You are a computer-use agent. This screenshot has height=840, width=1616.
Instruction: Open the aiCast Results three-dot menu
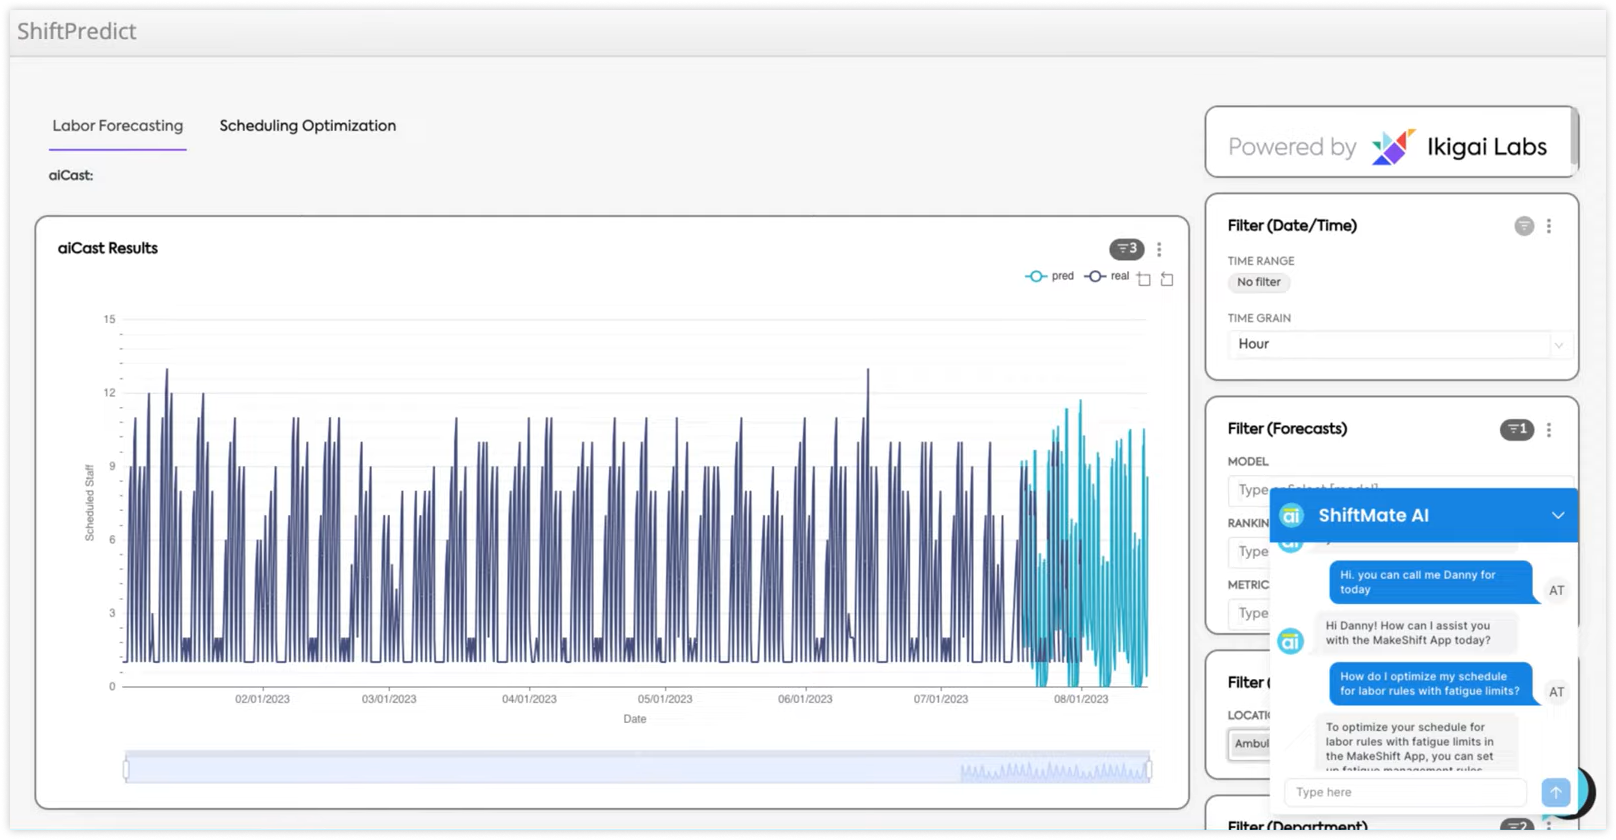pyautogui.click(x=1159, y=249)
